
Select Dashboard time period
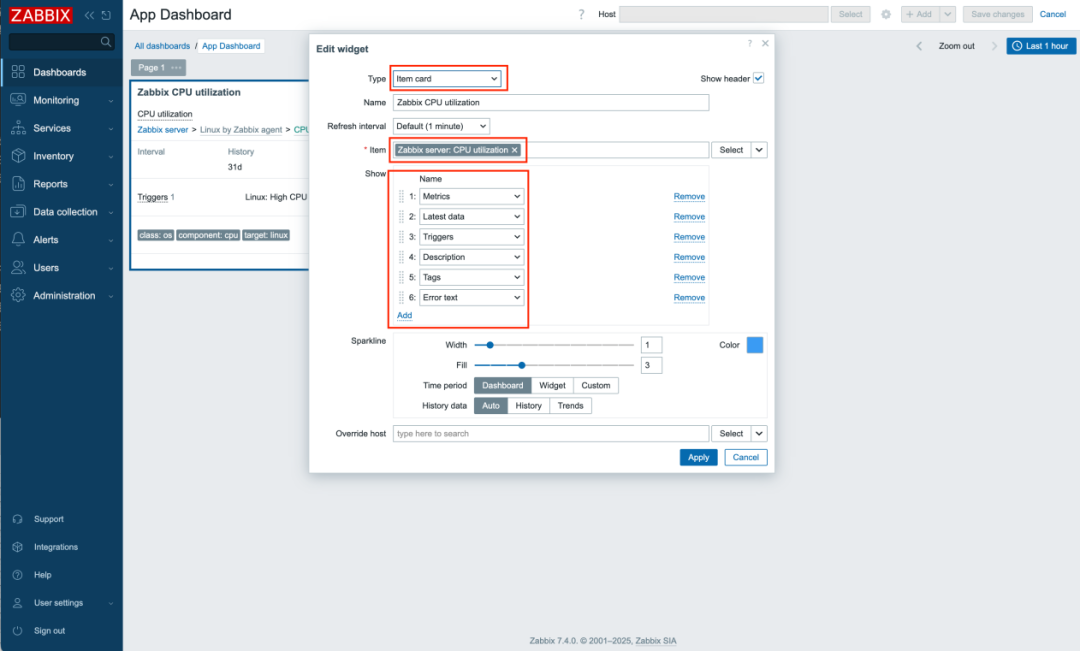click(x=502, y=386)
